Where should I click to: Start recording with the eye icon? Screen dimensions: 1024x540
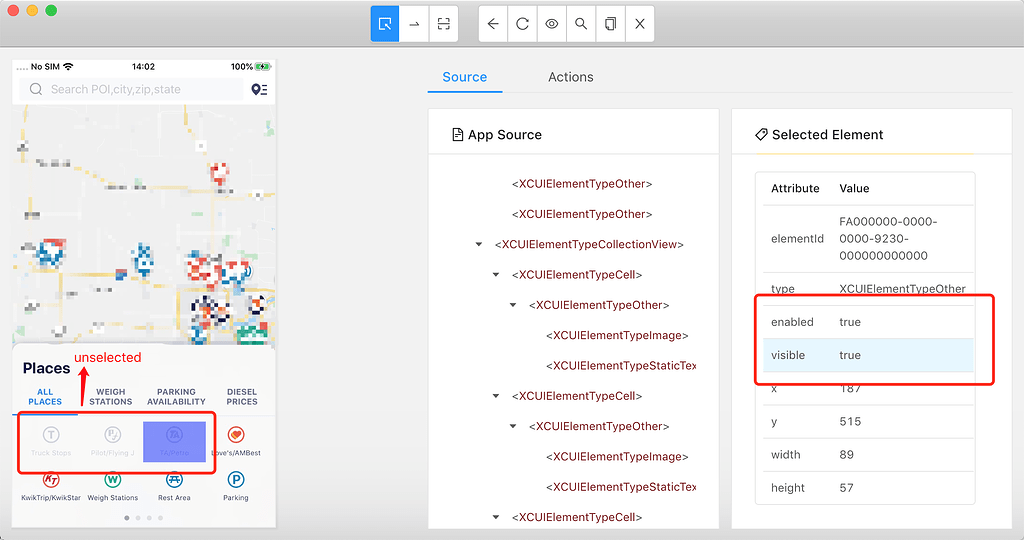tap(552, 24)
